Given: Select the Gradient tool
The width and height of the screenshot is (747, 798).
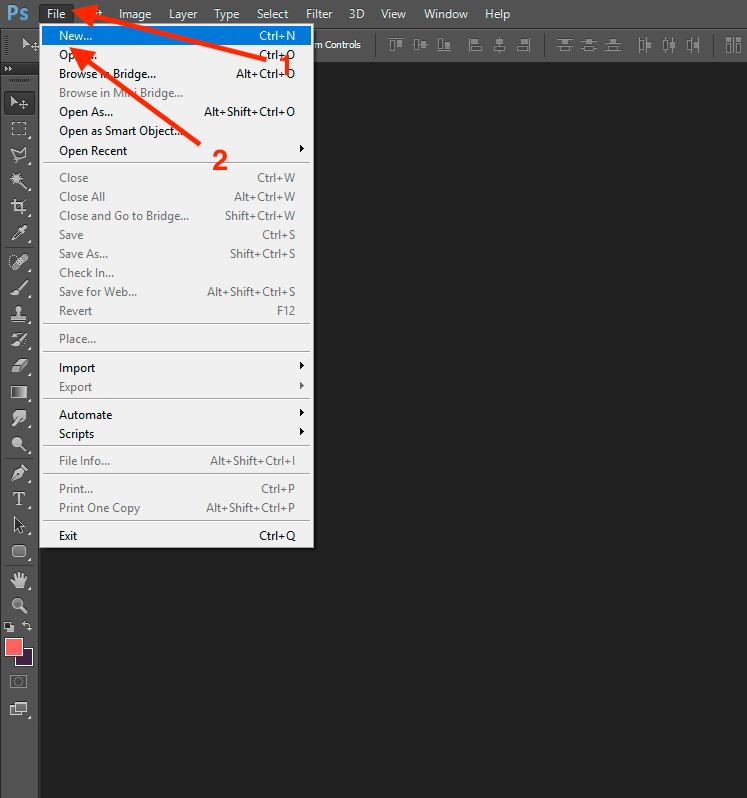Looking at the screenshot, I should point(19,392).
